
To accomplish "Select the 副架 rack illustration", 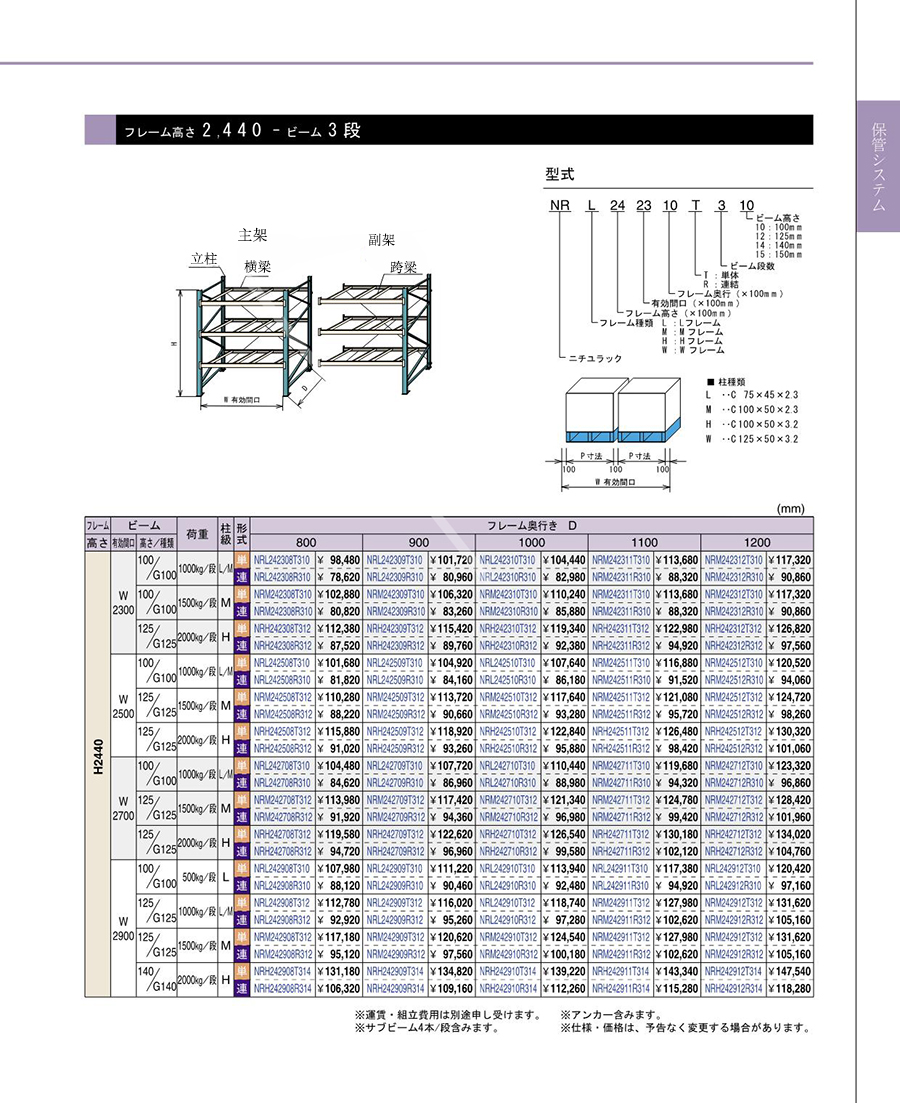I will pos(374,332).
